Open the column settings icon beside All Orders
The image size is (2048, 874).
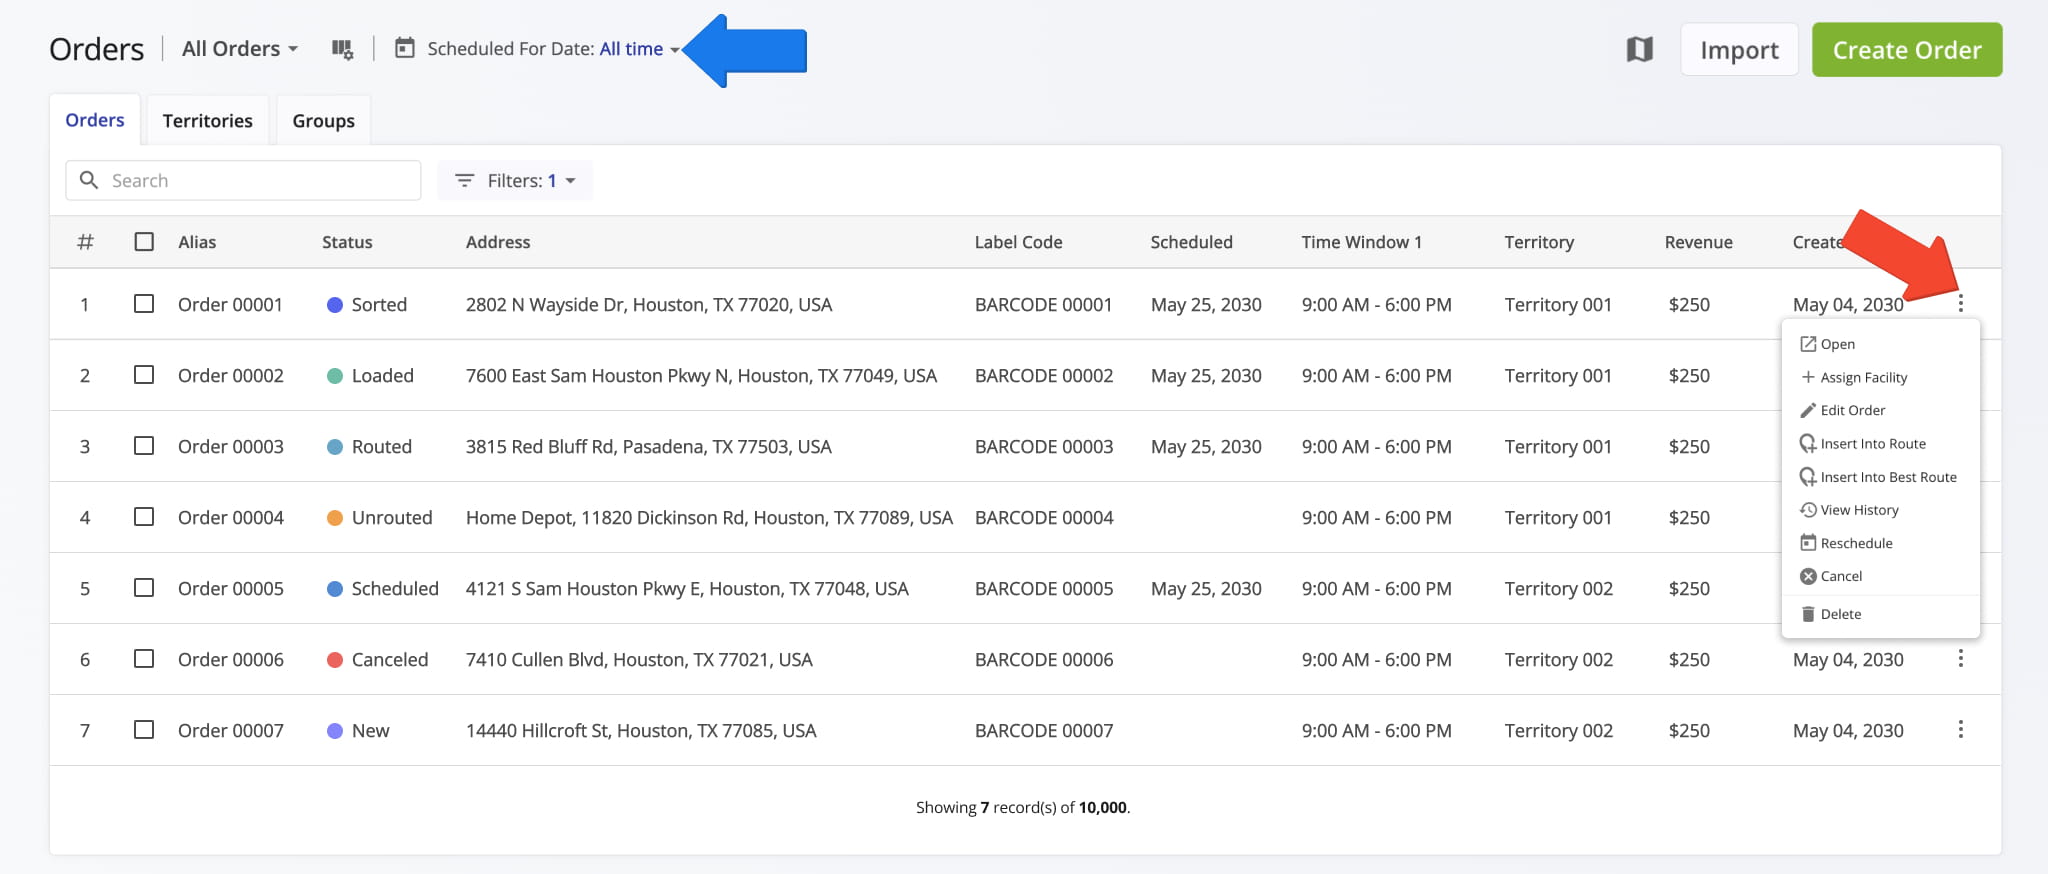pyautogui.click(x=342, y=49)
